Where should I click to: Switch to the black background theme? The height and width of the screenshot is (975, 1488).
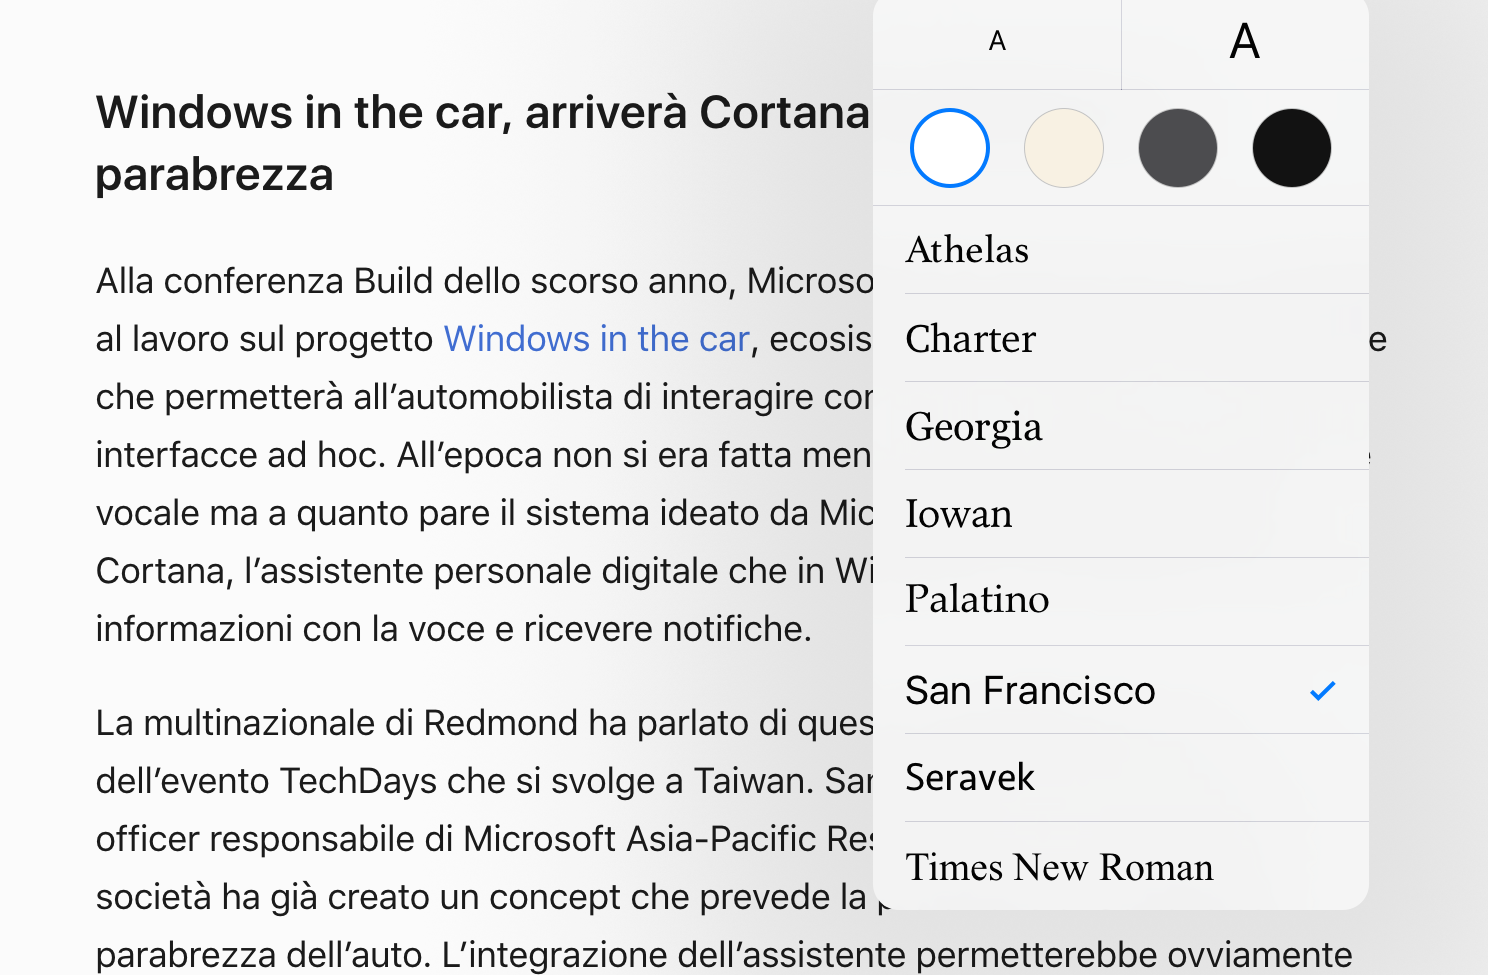pos(1292,148)
